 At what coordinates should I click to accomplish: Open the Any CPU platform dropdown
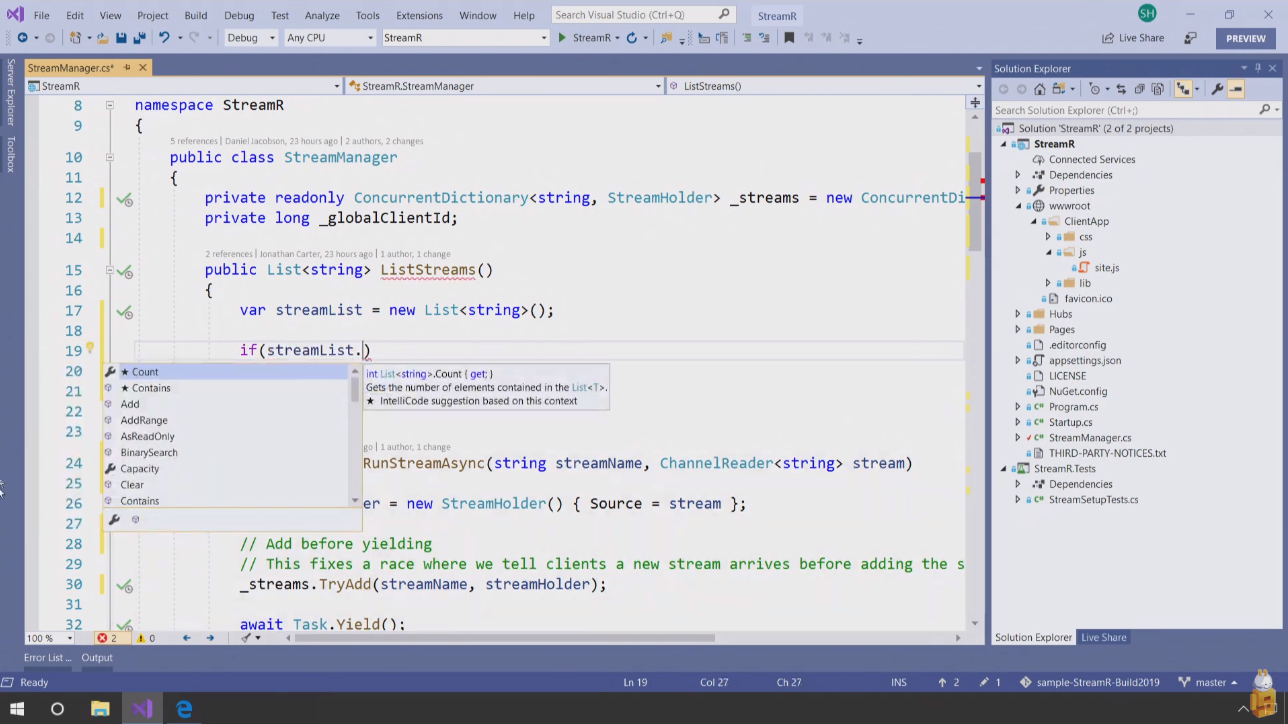pyautogui.click(x=329, y=38)
